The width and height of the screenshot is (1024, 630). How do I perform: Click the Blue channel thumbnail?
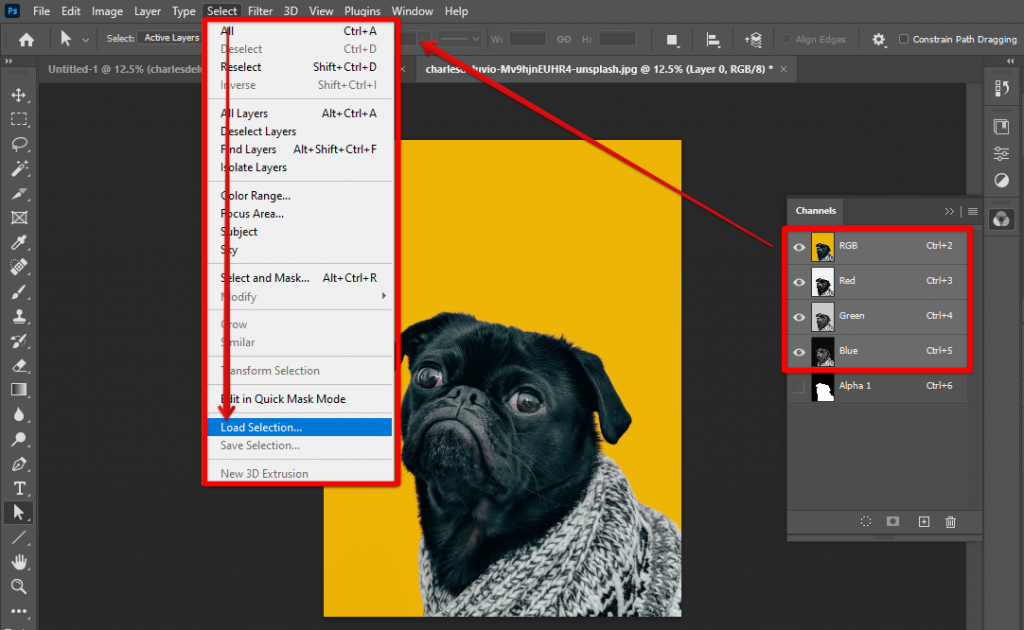click(822, 351)
